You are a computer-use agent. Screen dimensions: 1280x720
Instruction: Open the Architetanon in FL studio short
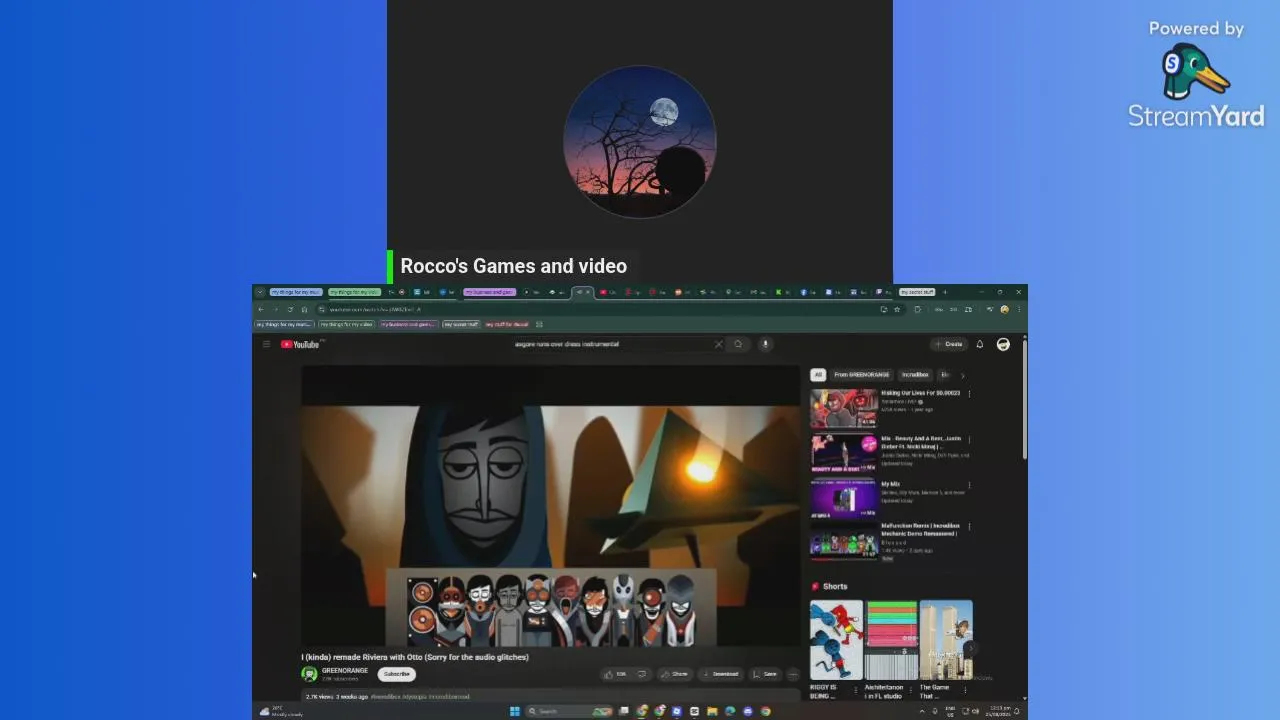(x=891, y=640)
